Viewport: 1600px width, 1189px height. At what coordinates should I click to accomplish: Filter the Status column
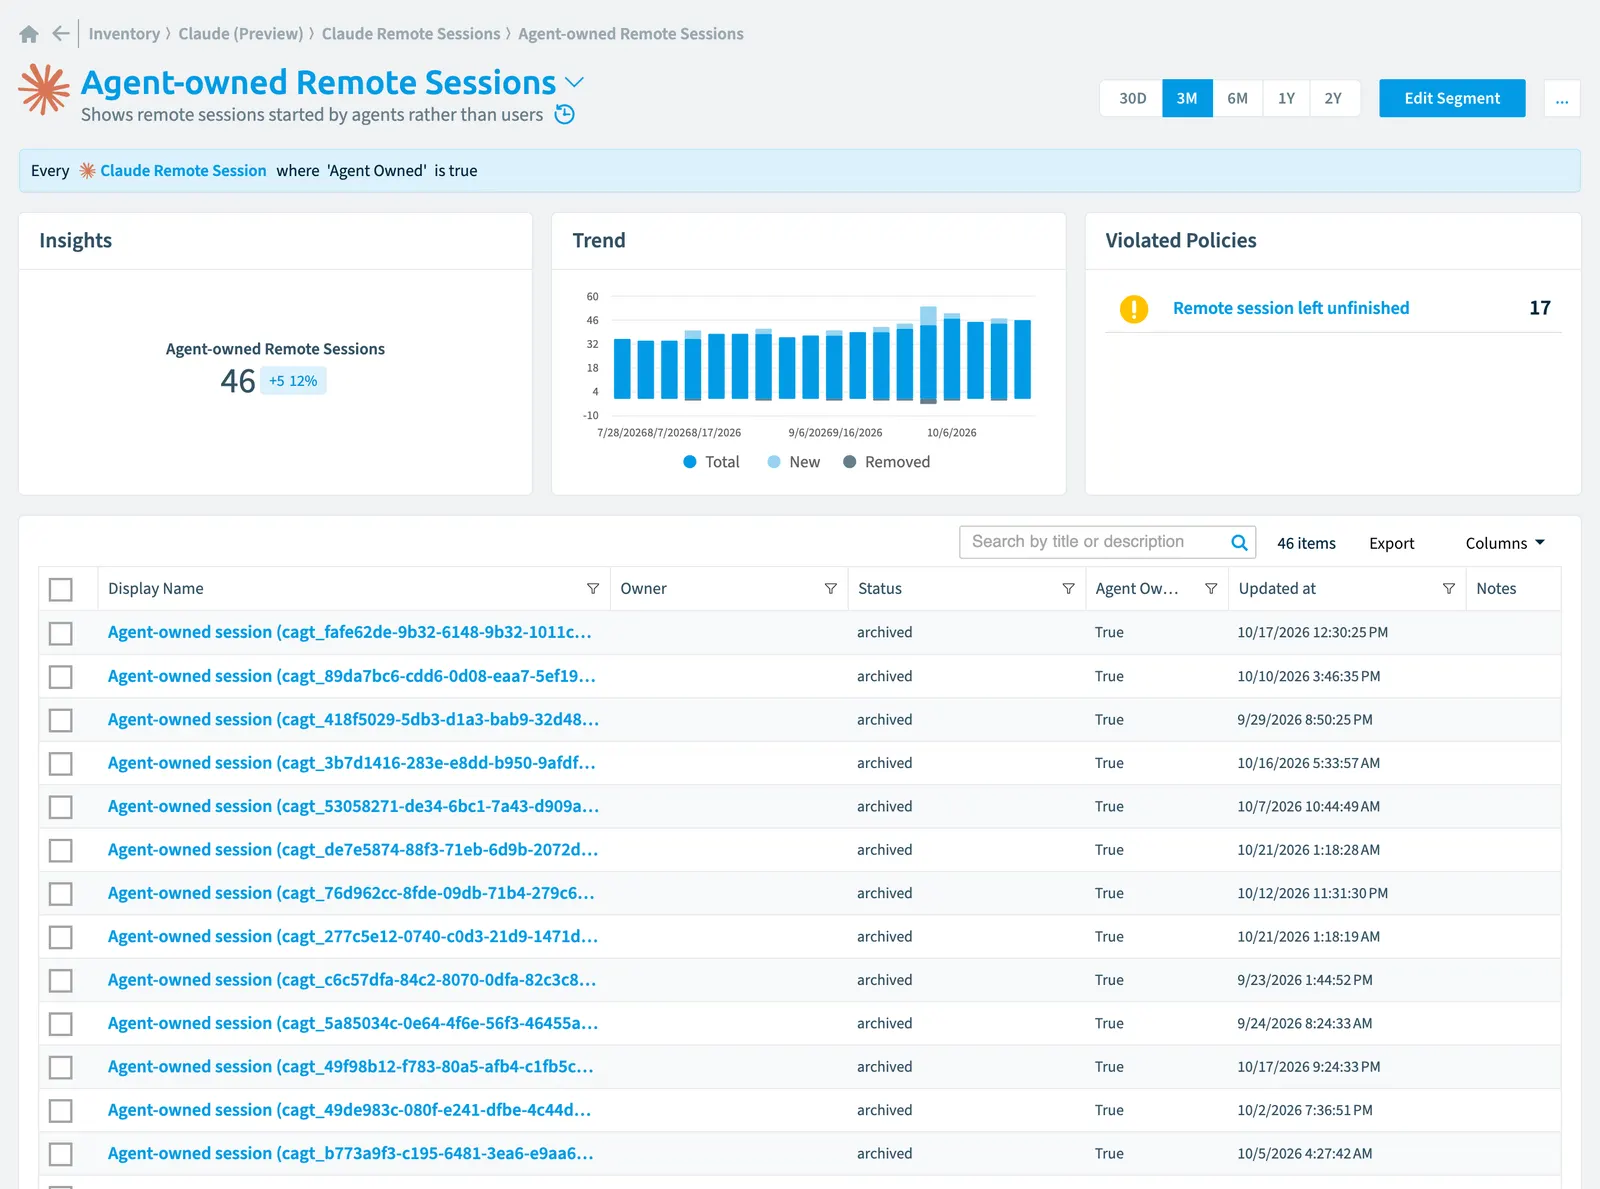pyautogui.click(x=1068, y=589)
